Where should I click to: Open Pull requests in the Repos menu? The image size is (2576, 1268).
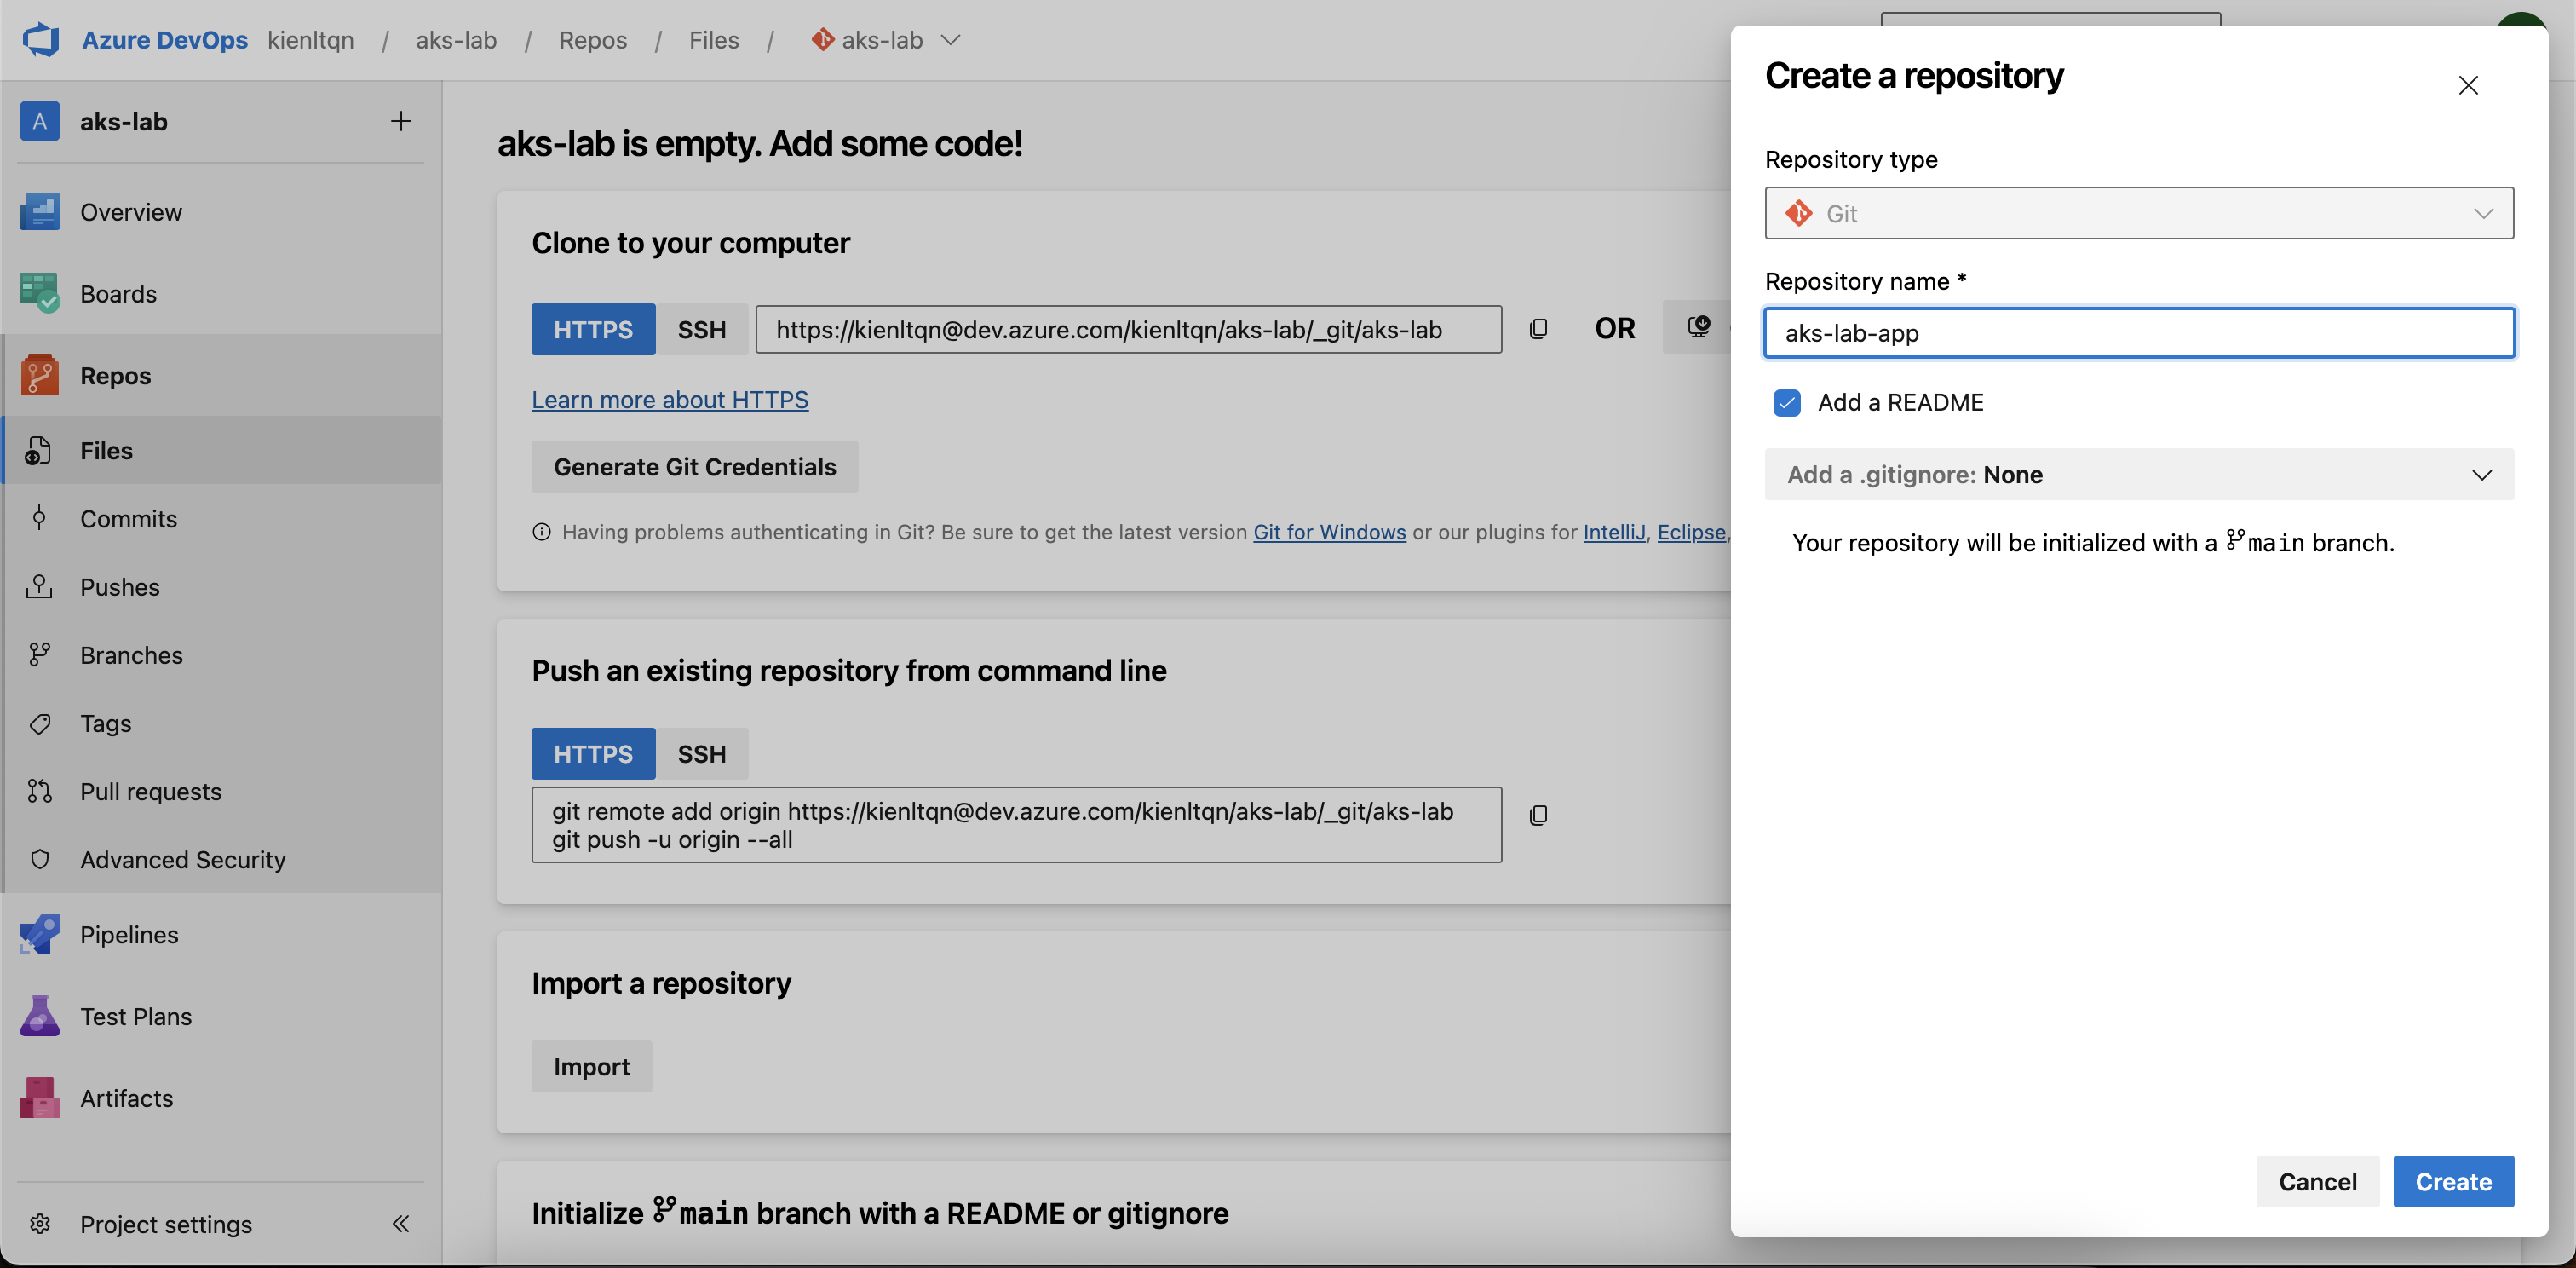[151, 790]
